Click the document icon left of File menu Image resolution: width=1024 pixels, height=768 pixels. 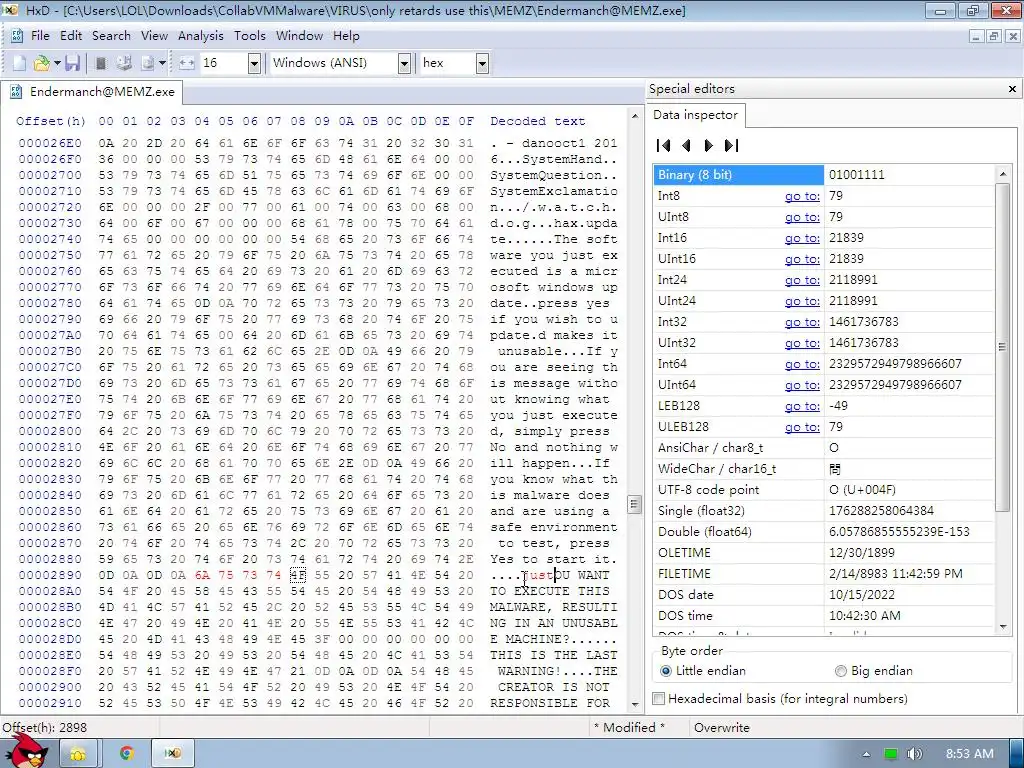click(17, 36)
